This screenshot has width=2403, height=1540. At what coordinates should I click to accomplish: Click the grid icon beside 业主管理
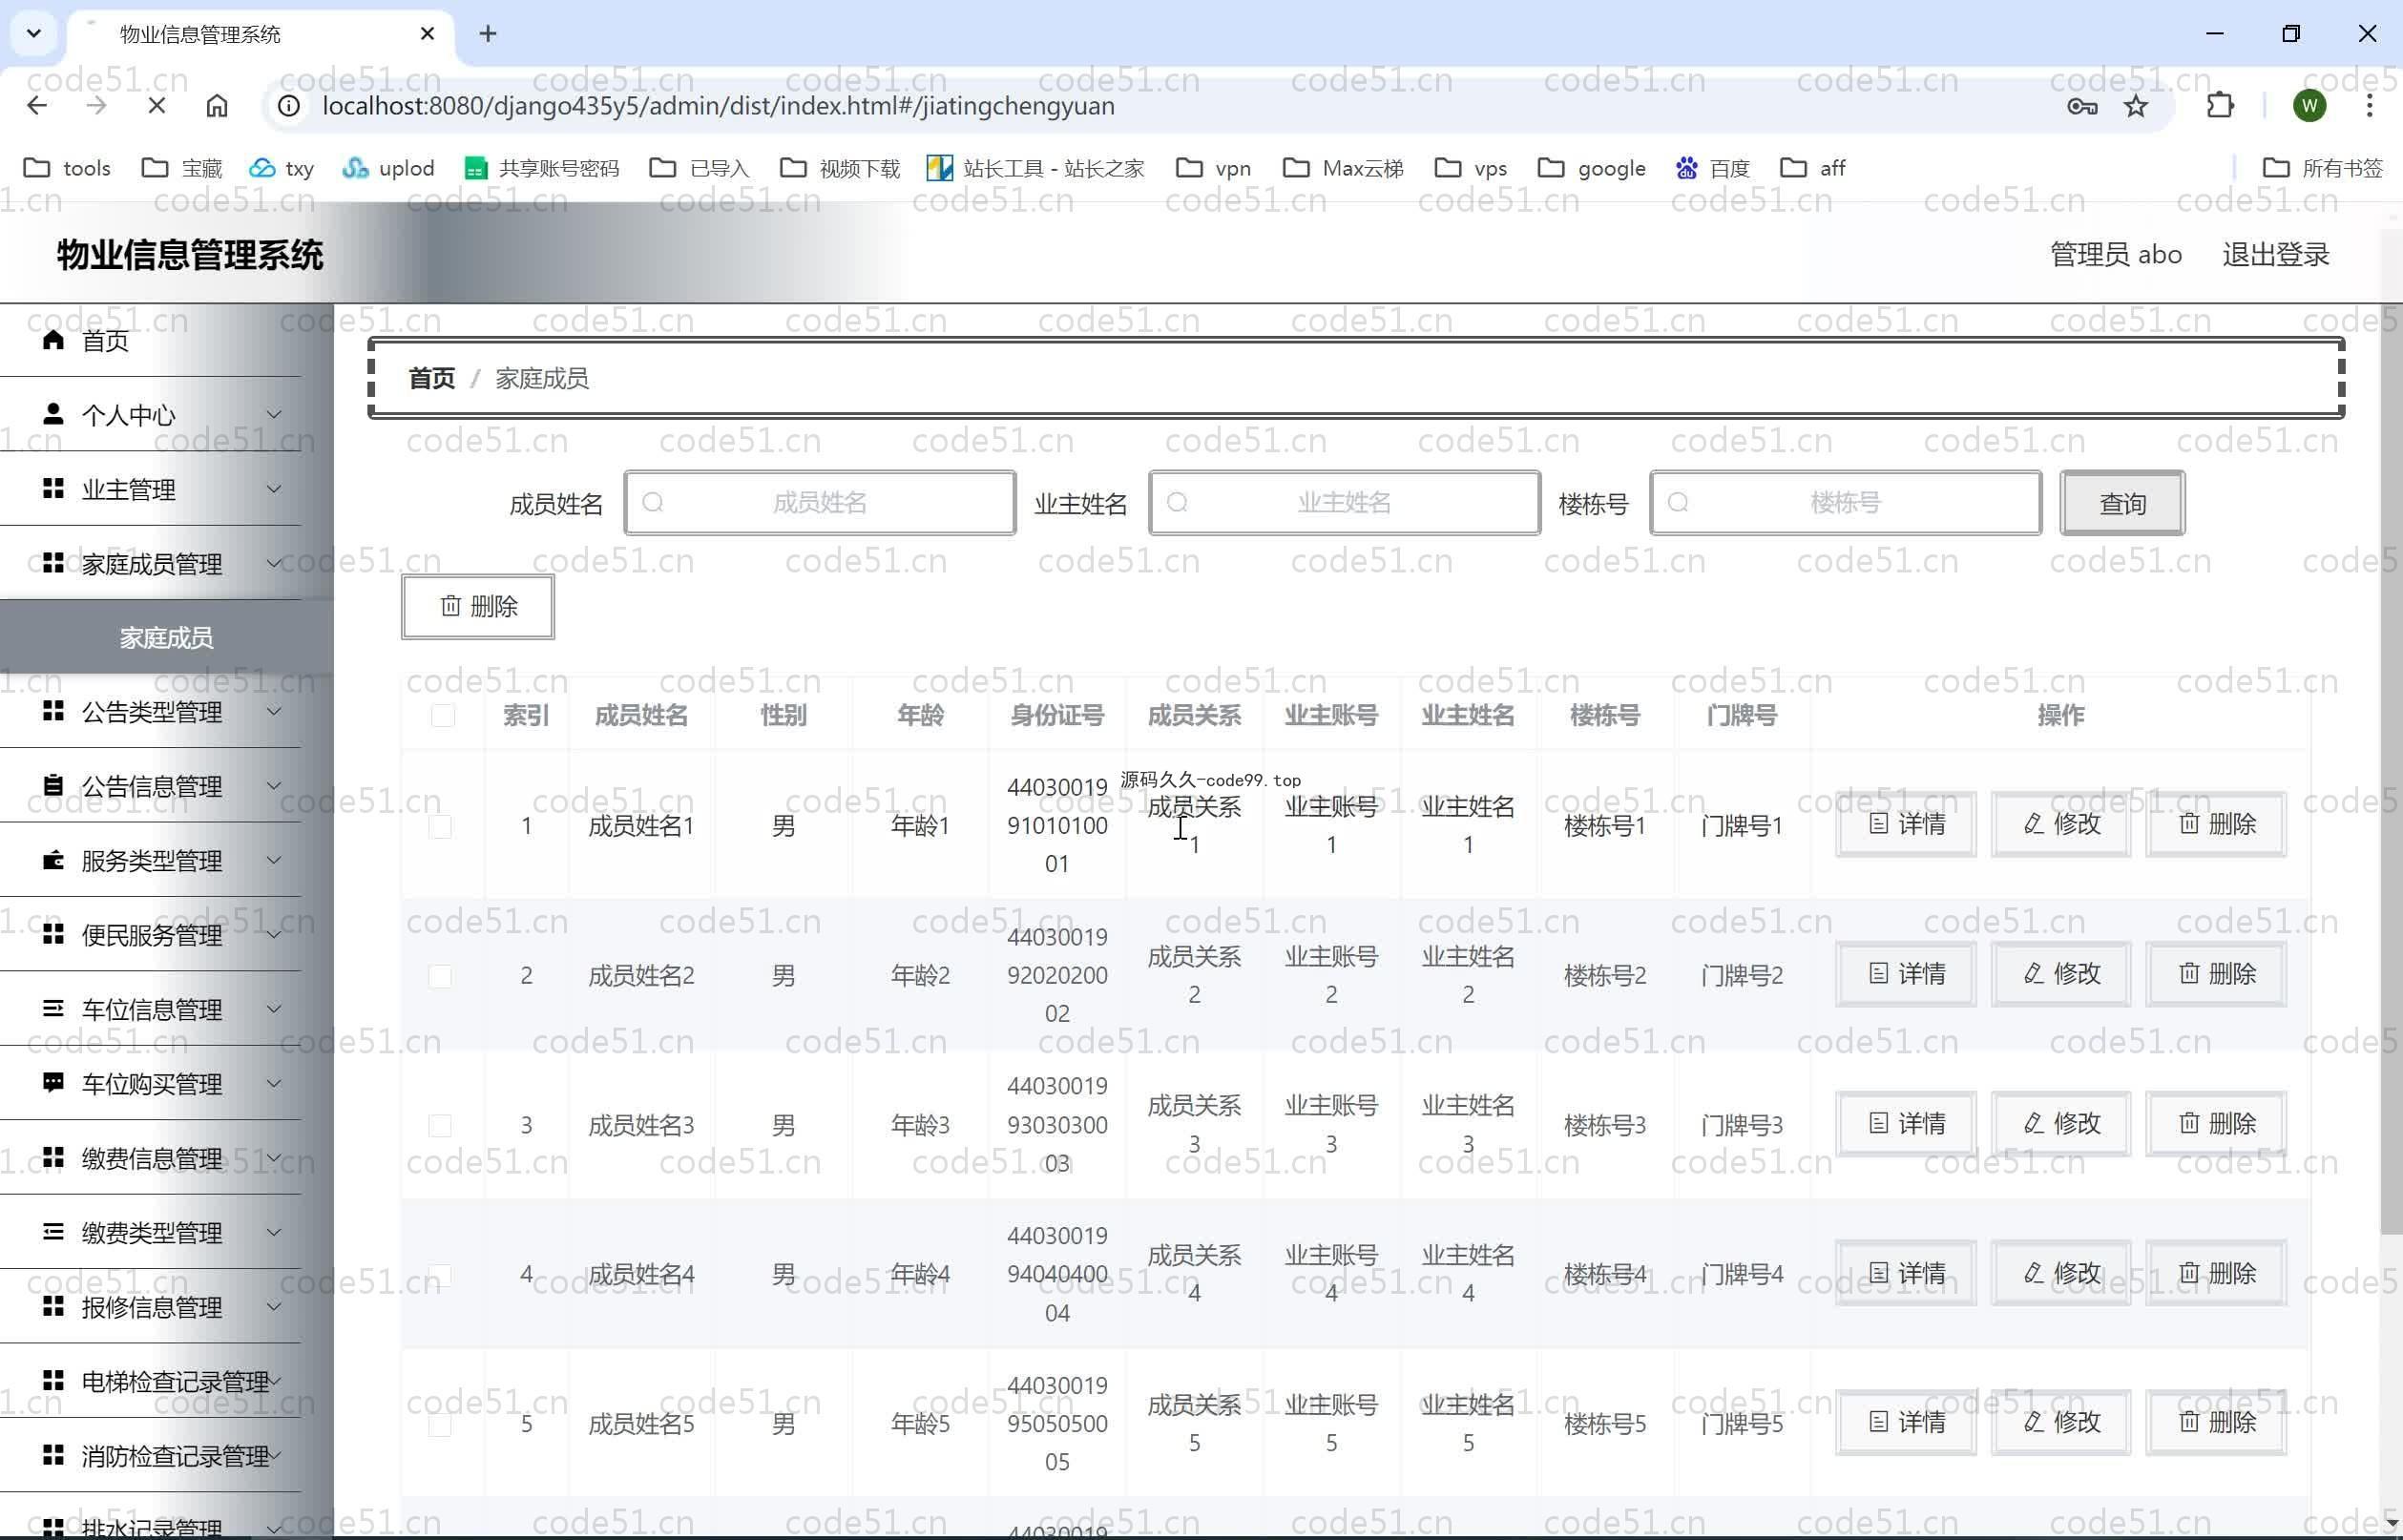54,488
